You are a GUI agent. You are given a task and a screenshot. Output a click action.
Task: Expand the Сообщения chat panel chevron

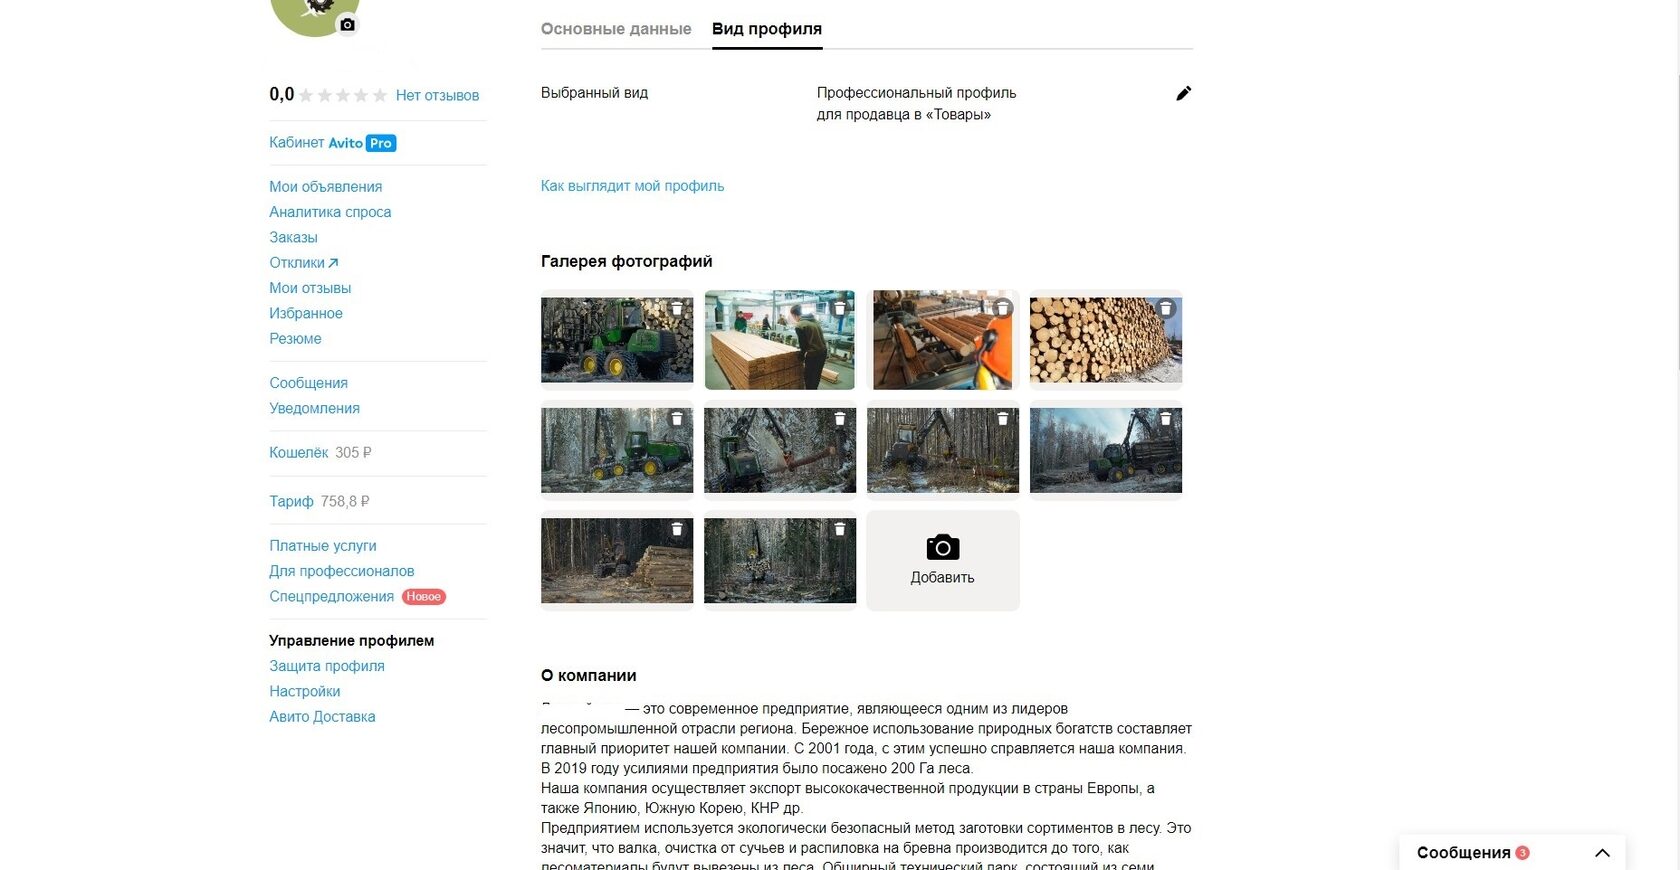pos(1602,853)
